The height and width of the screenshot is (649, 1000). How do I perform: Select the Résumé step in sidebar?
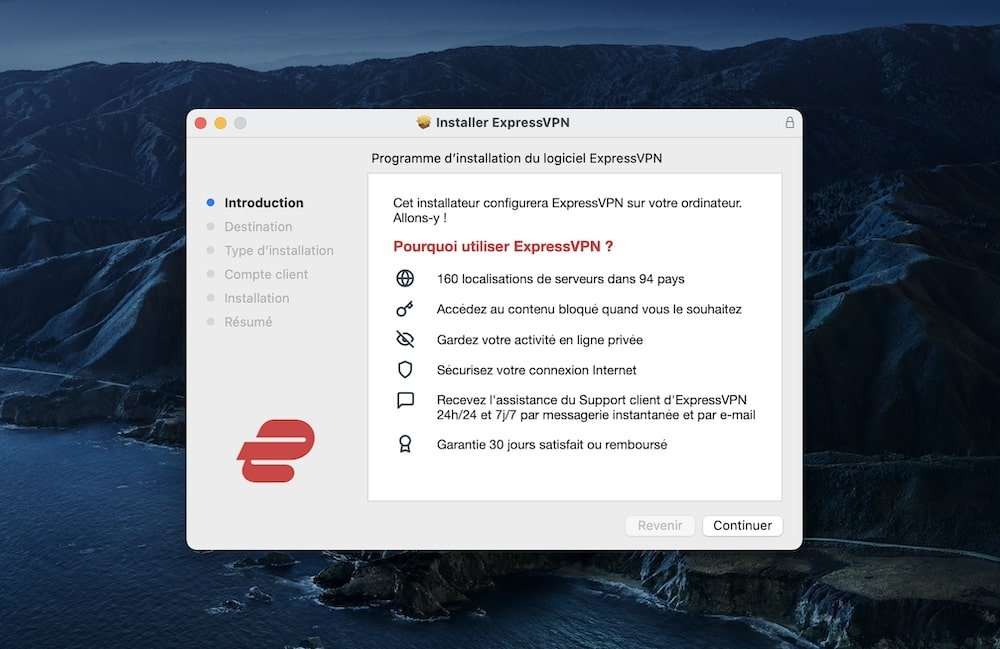tap(248, 322)
